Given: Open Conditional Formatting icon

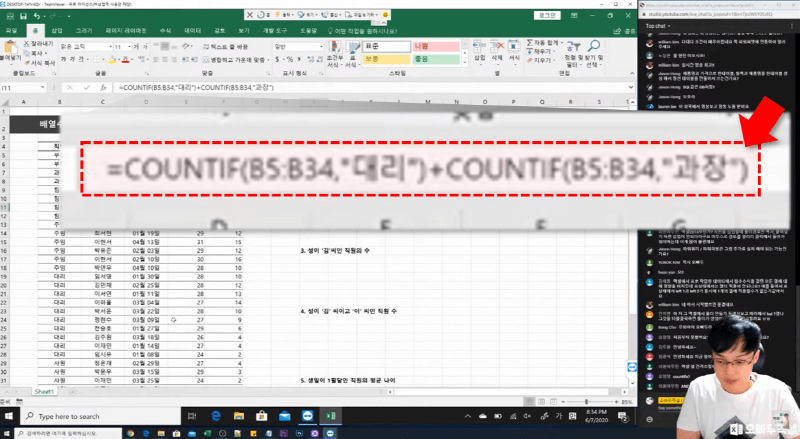Looking at the screenshot, I should [x=335, y=52].
